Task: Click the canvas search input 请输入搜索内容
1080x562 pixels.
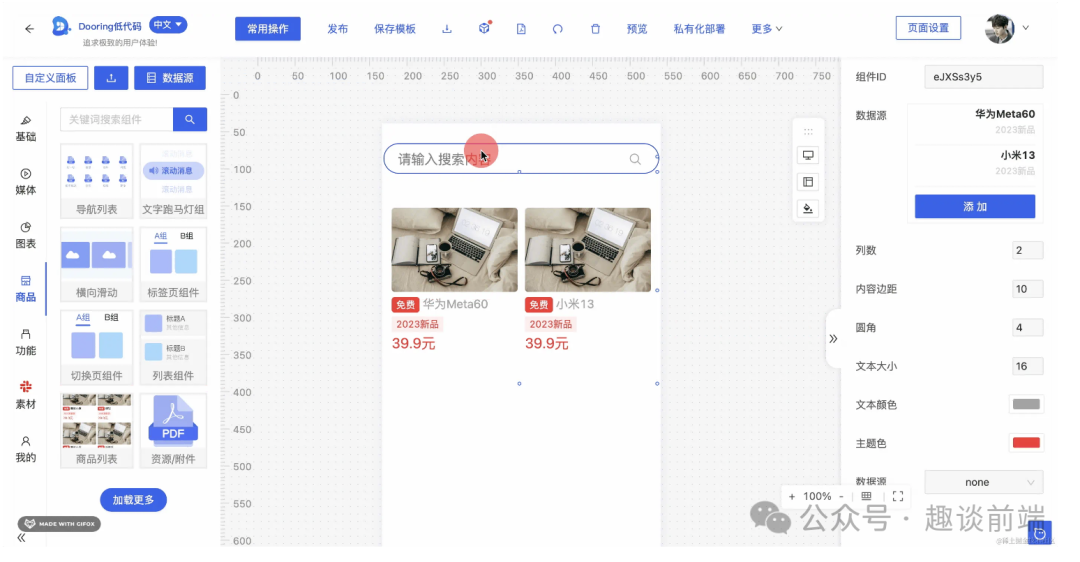Action: [520, 159]
